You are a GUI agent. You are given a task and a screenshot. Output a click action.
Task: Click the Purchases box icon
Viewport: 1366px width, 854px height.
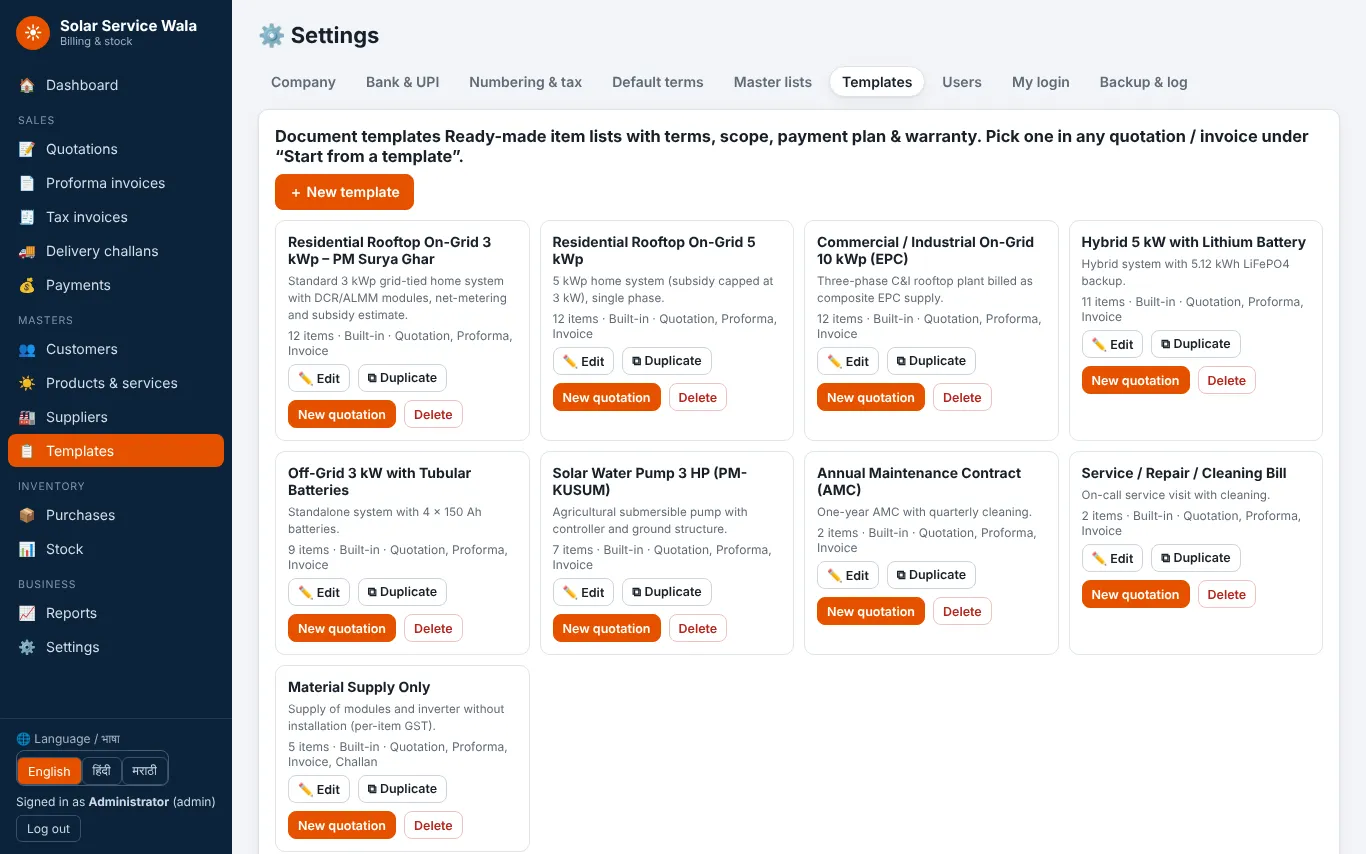tap(27, 515)
